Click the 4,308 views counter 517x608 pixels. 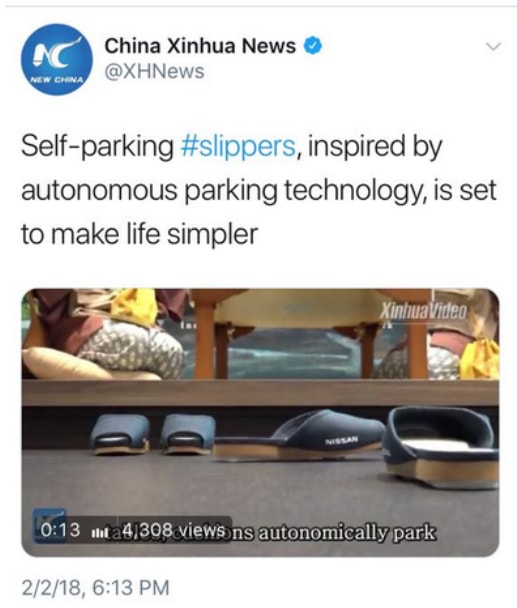click(x=173, y=529)
